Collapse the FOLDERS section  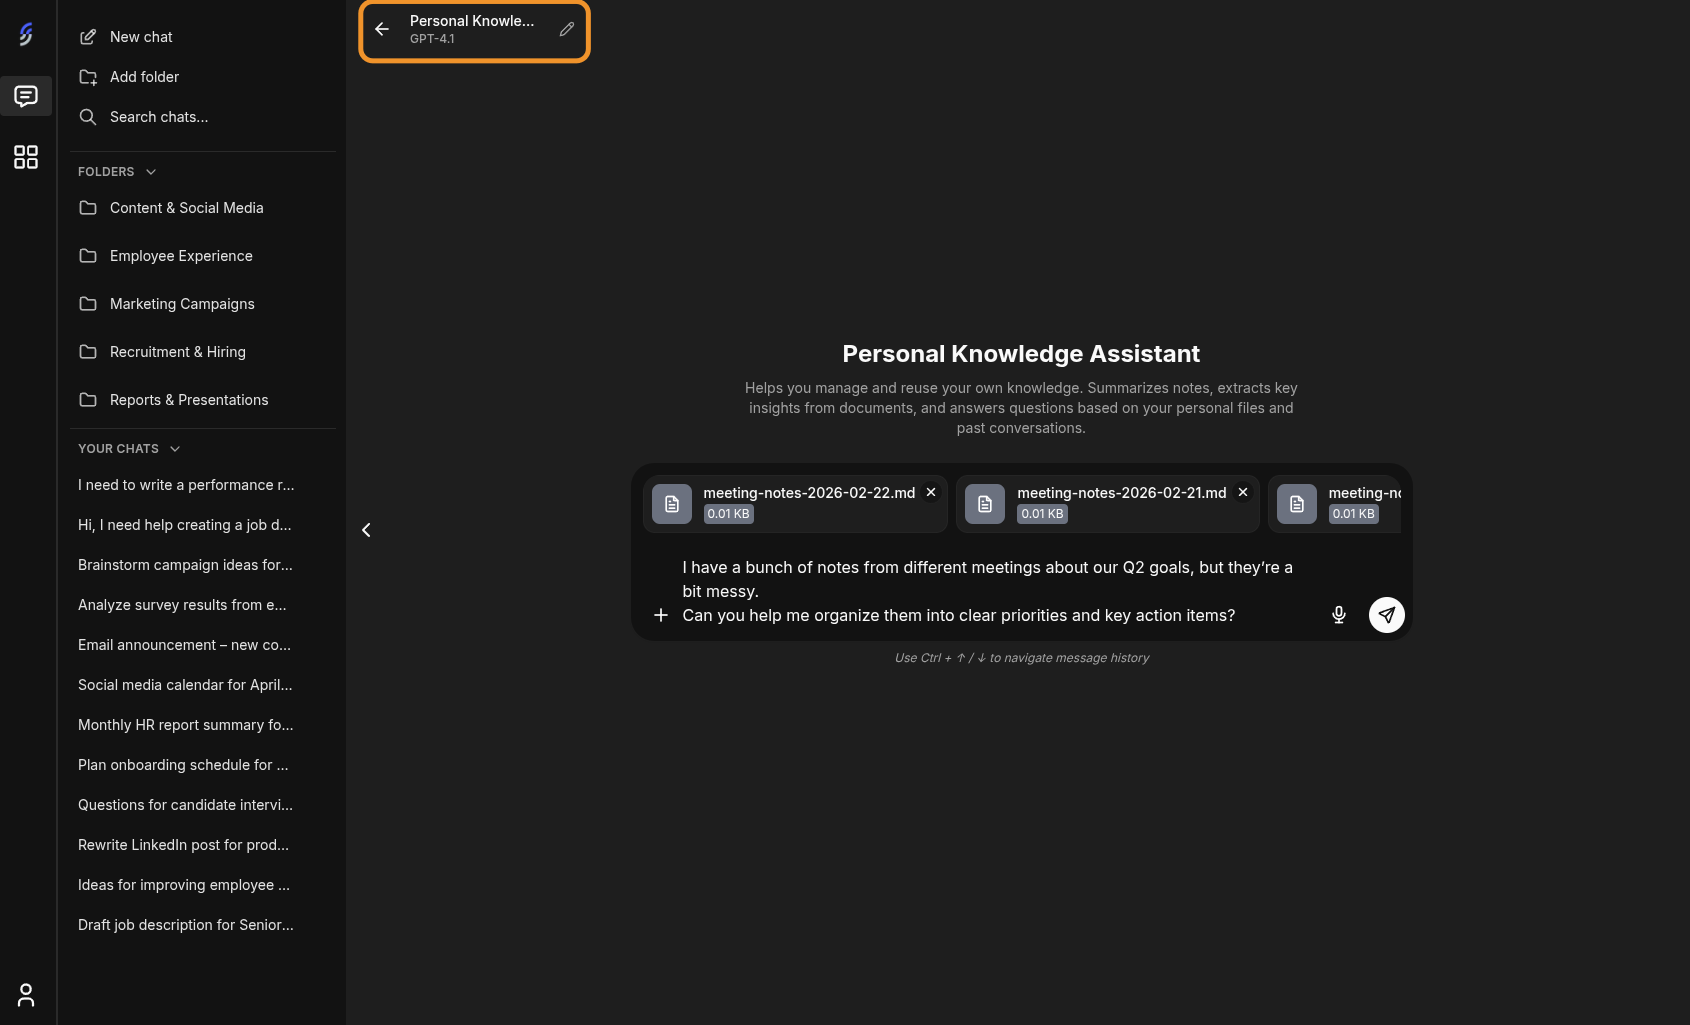tap(150, 171)
